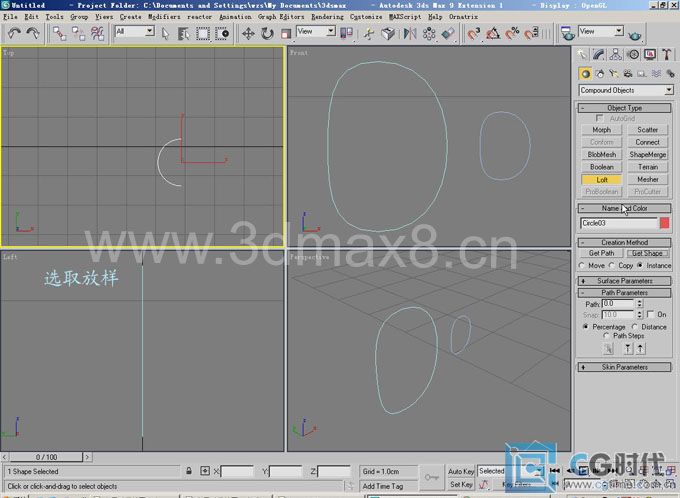
Task: Switch to the Hierarchy panel tab
Action: [x=615, y=55]
